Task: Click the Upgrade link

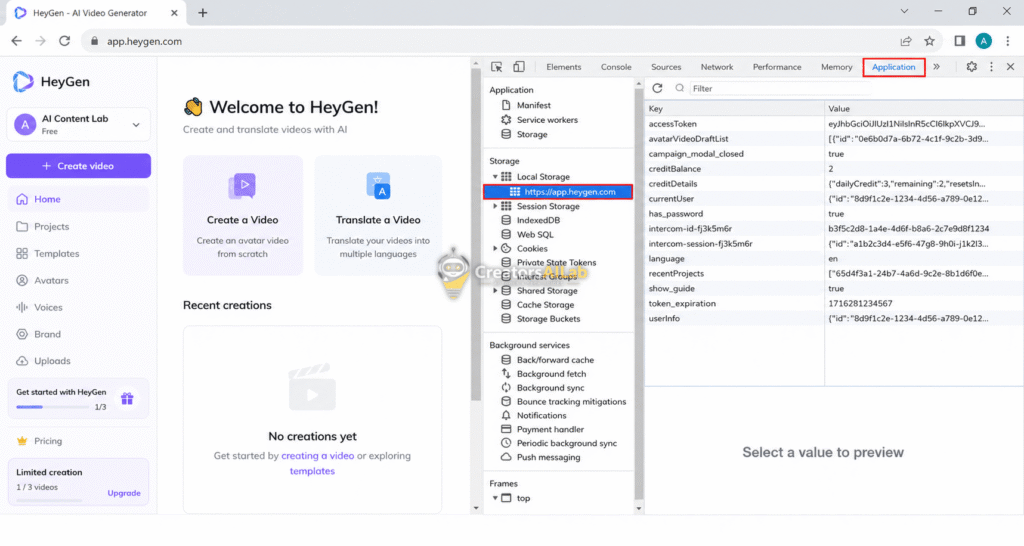Action: click(123, 493)
